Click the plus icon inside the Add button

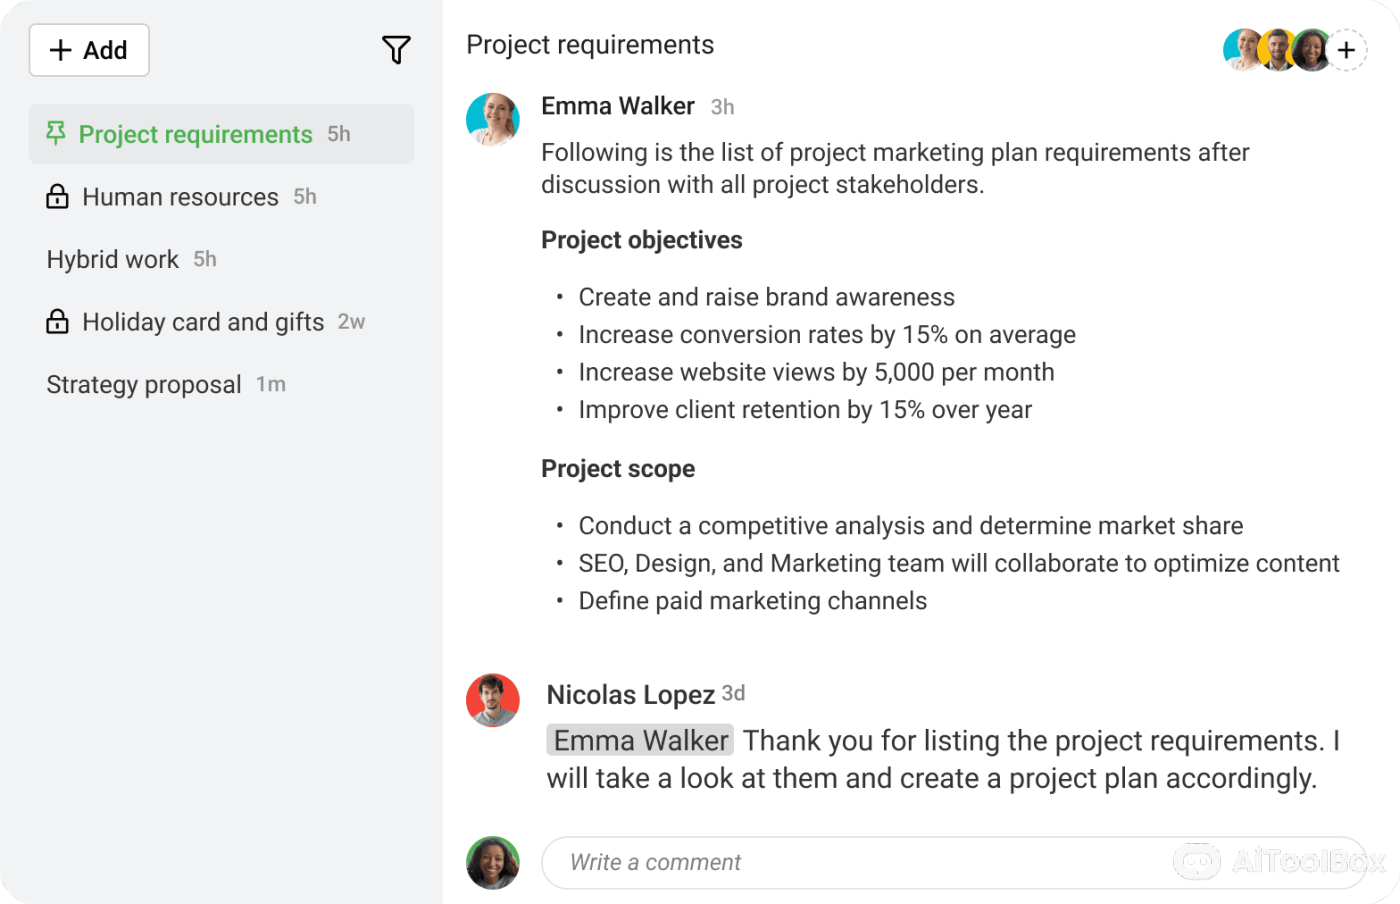pos(60,50)
